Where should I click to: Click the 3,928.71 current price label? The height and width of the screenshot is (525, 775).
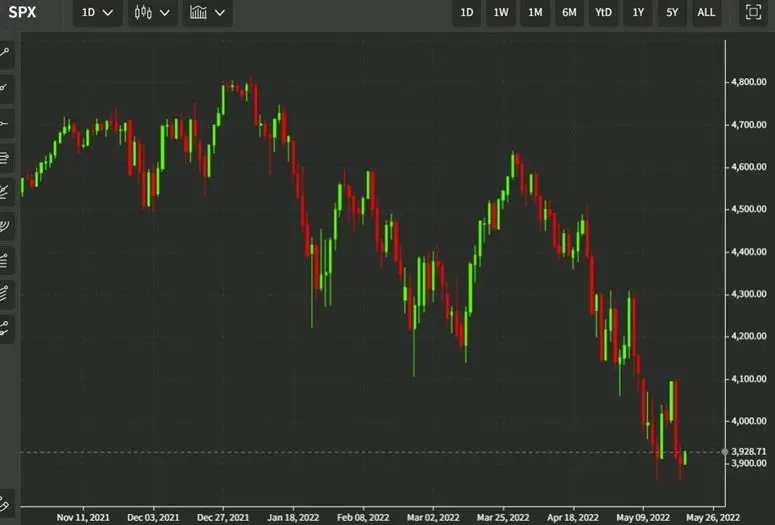pos(748,452)
